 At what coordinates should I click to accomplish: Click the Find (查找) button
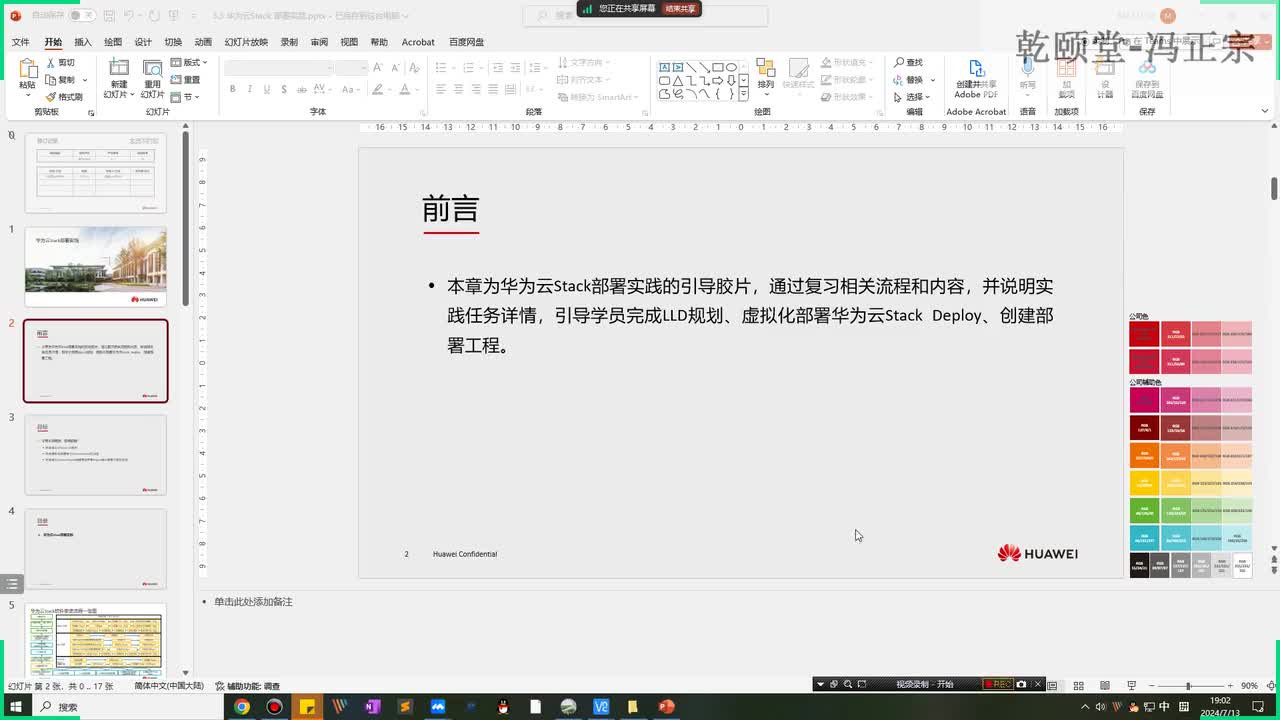(909, 62)
